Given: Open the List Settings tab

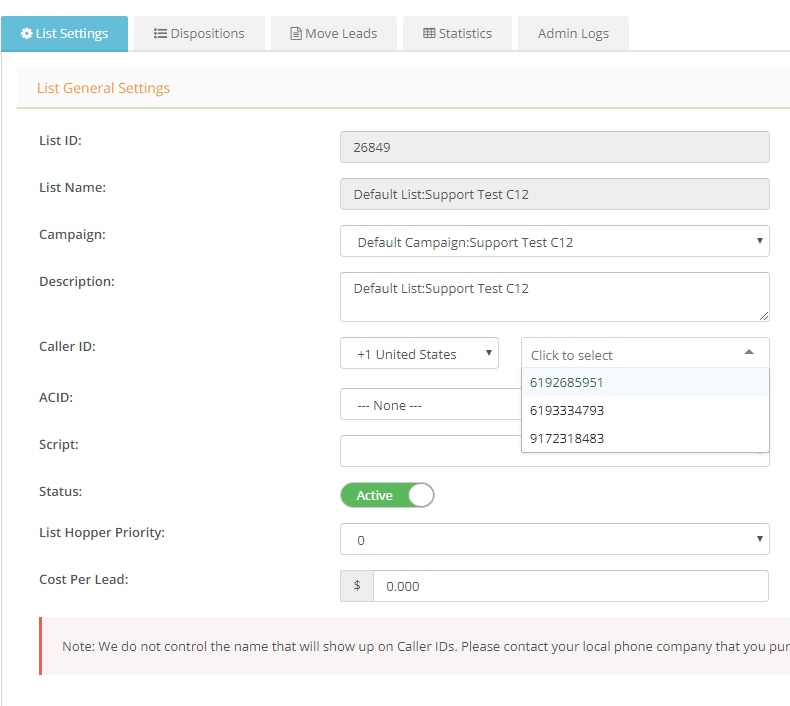Looking at the screenshot, I should pyautogui.click(x=64, y=34).
